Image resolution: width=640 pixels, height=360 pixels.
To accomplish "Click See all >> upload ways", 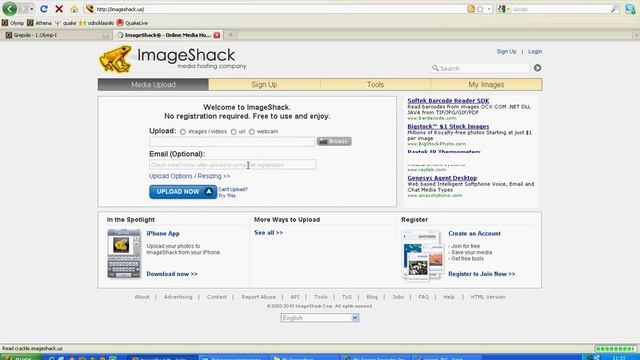I will click(268, 233).
